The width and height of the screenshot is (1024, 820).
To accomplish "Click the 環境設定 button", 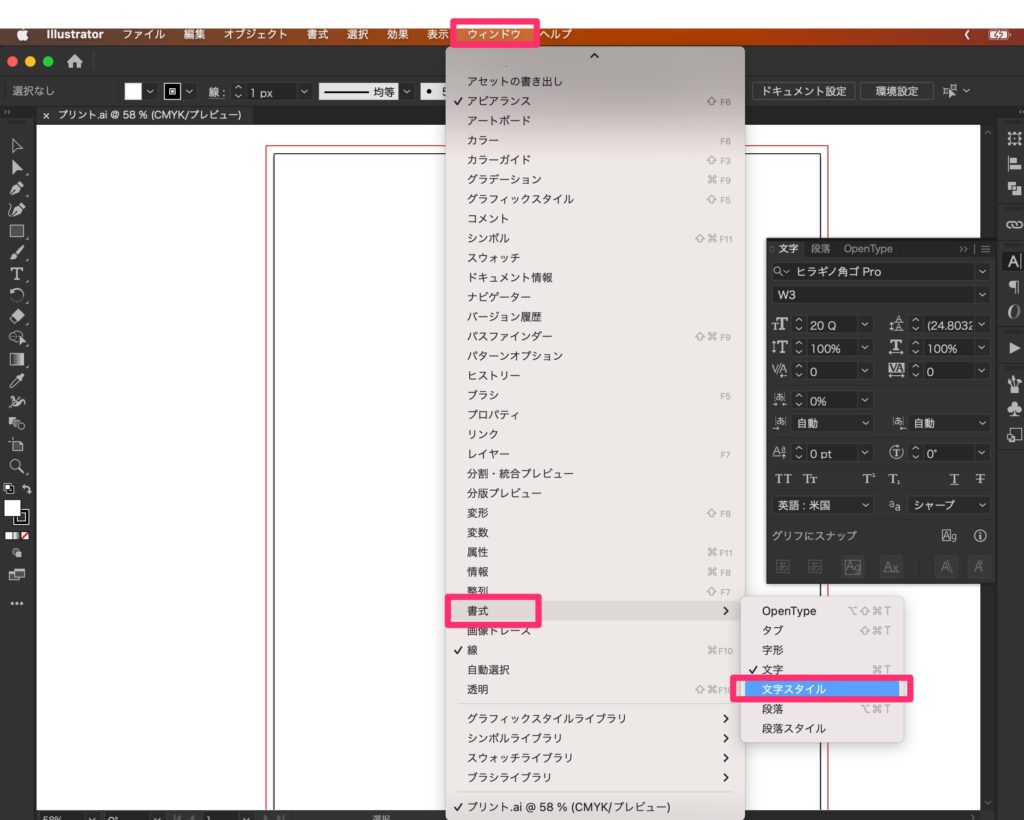I will (895, 91).
